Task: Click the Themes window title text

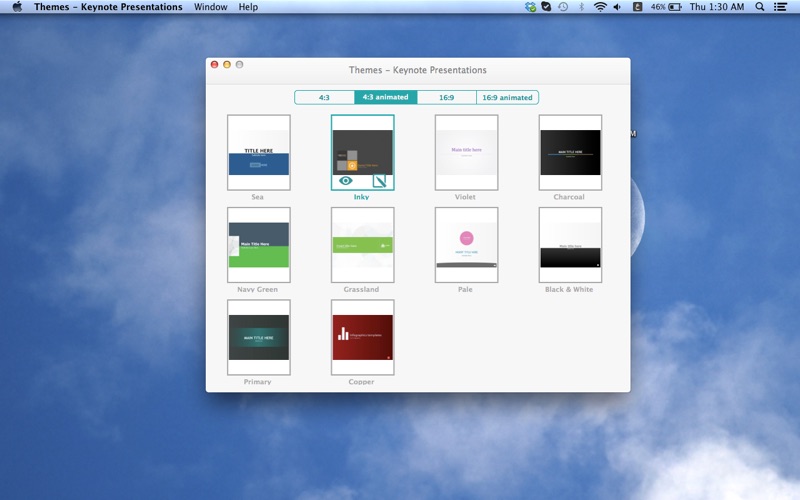Action: coord(418,70)
